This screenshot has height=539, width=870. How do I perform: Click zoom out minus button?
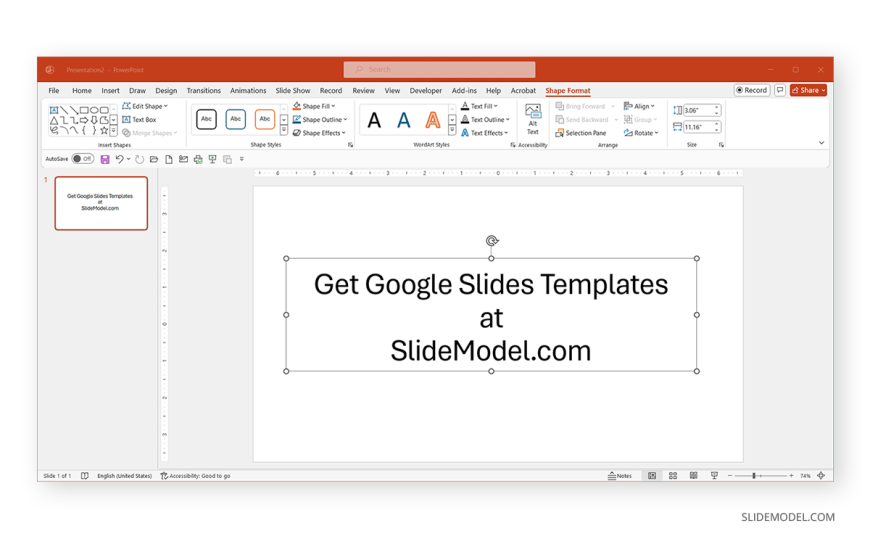730,476
